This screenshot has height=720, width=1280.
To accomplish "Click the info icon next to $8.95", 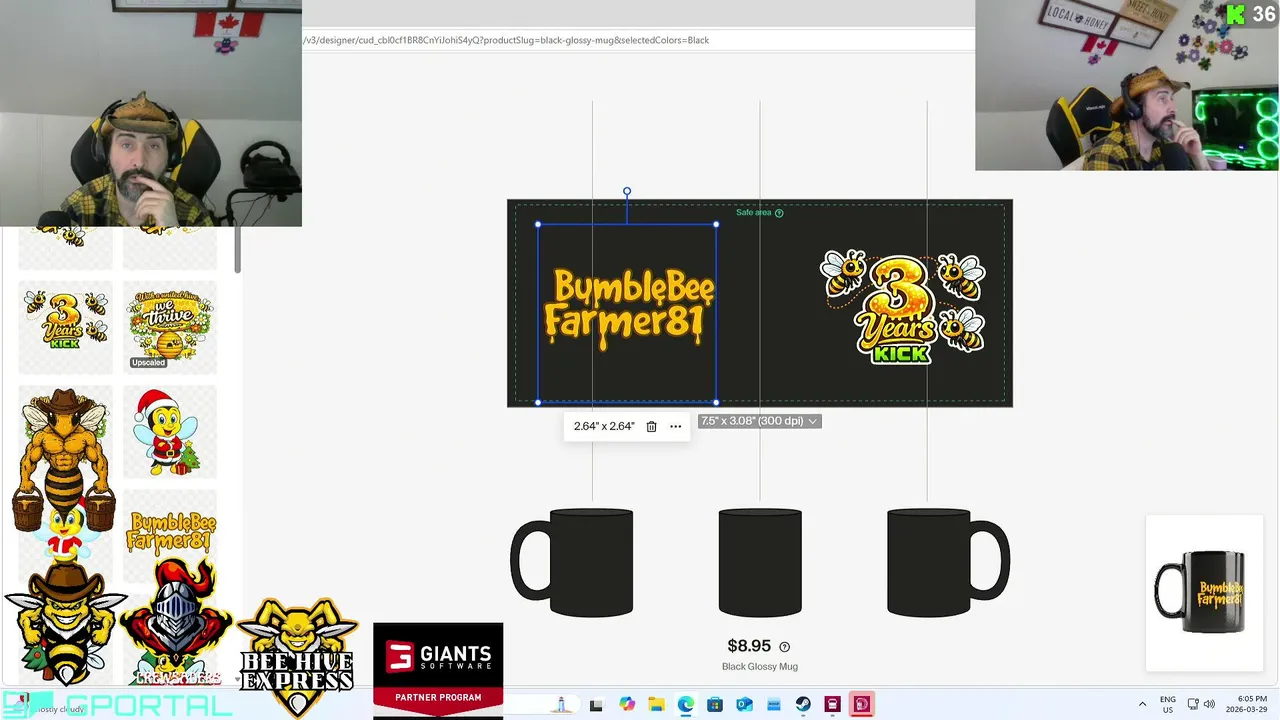I will (x=784, y=647).
